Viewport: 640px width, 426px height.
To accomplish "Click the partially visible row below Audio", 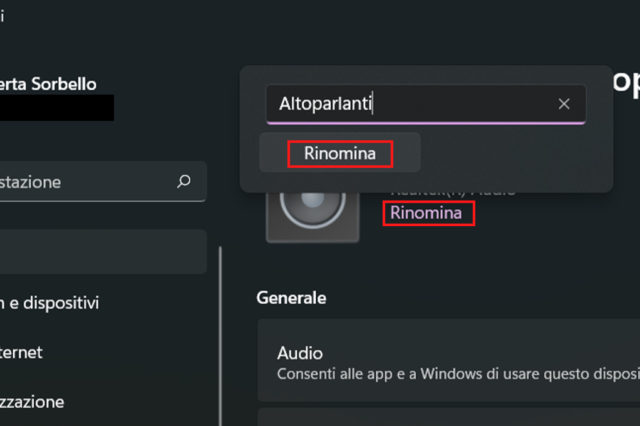I will (x=450, y=416).
